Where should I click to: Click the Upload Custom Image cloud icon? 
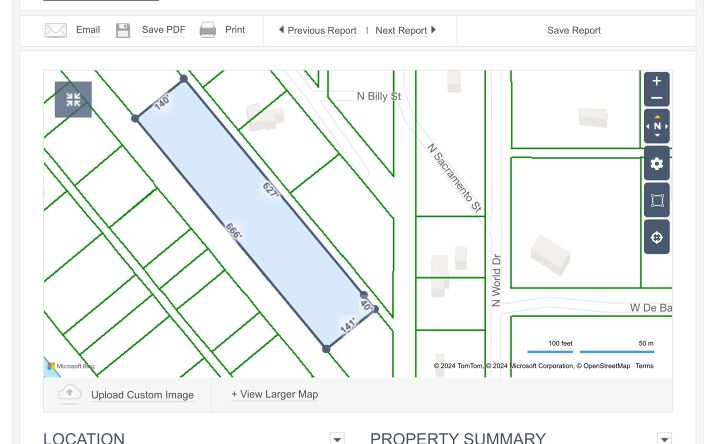coord(69,393)
